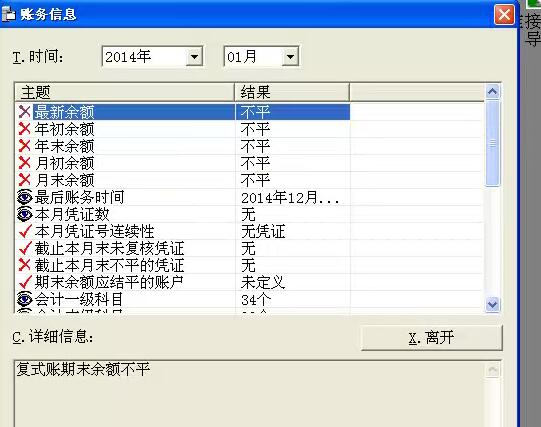The image size is (541, 427).
Task: Click the list scrollbar up arrow
Action: [492, 92]
